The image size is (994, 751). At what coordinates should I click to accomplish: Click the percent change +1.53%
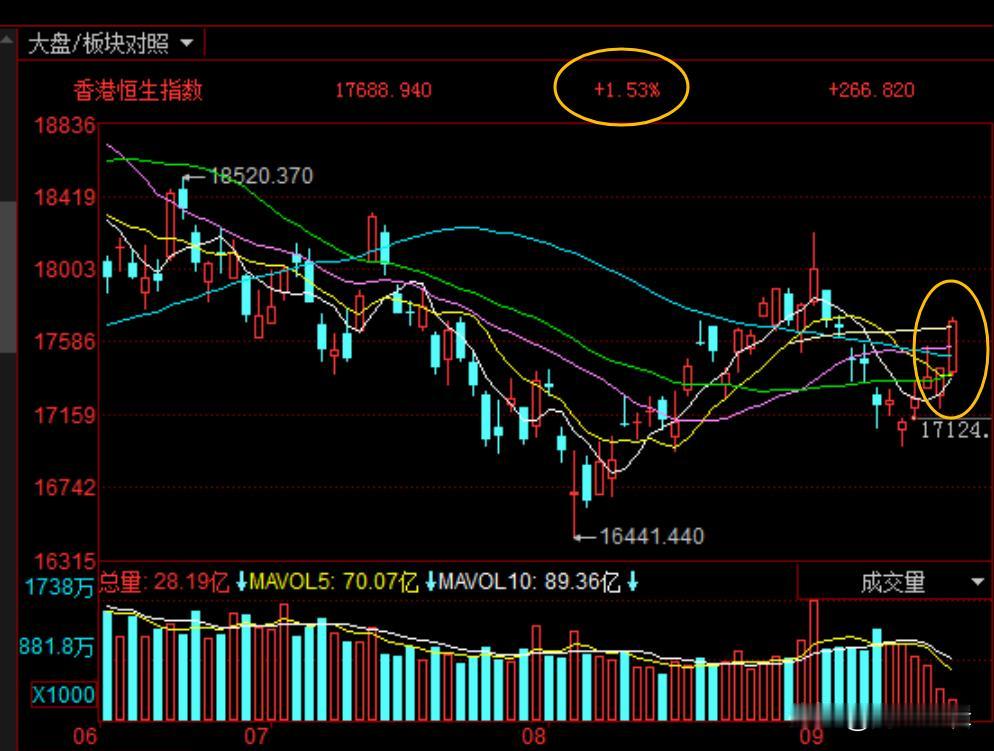click(x=626, y=89)
